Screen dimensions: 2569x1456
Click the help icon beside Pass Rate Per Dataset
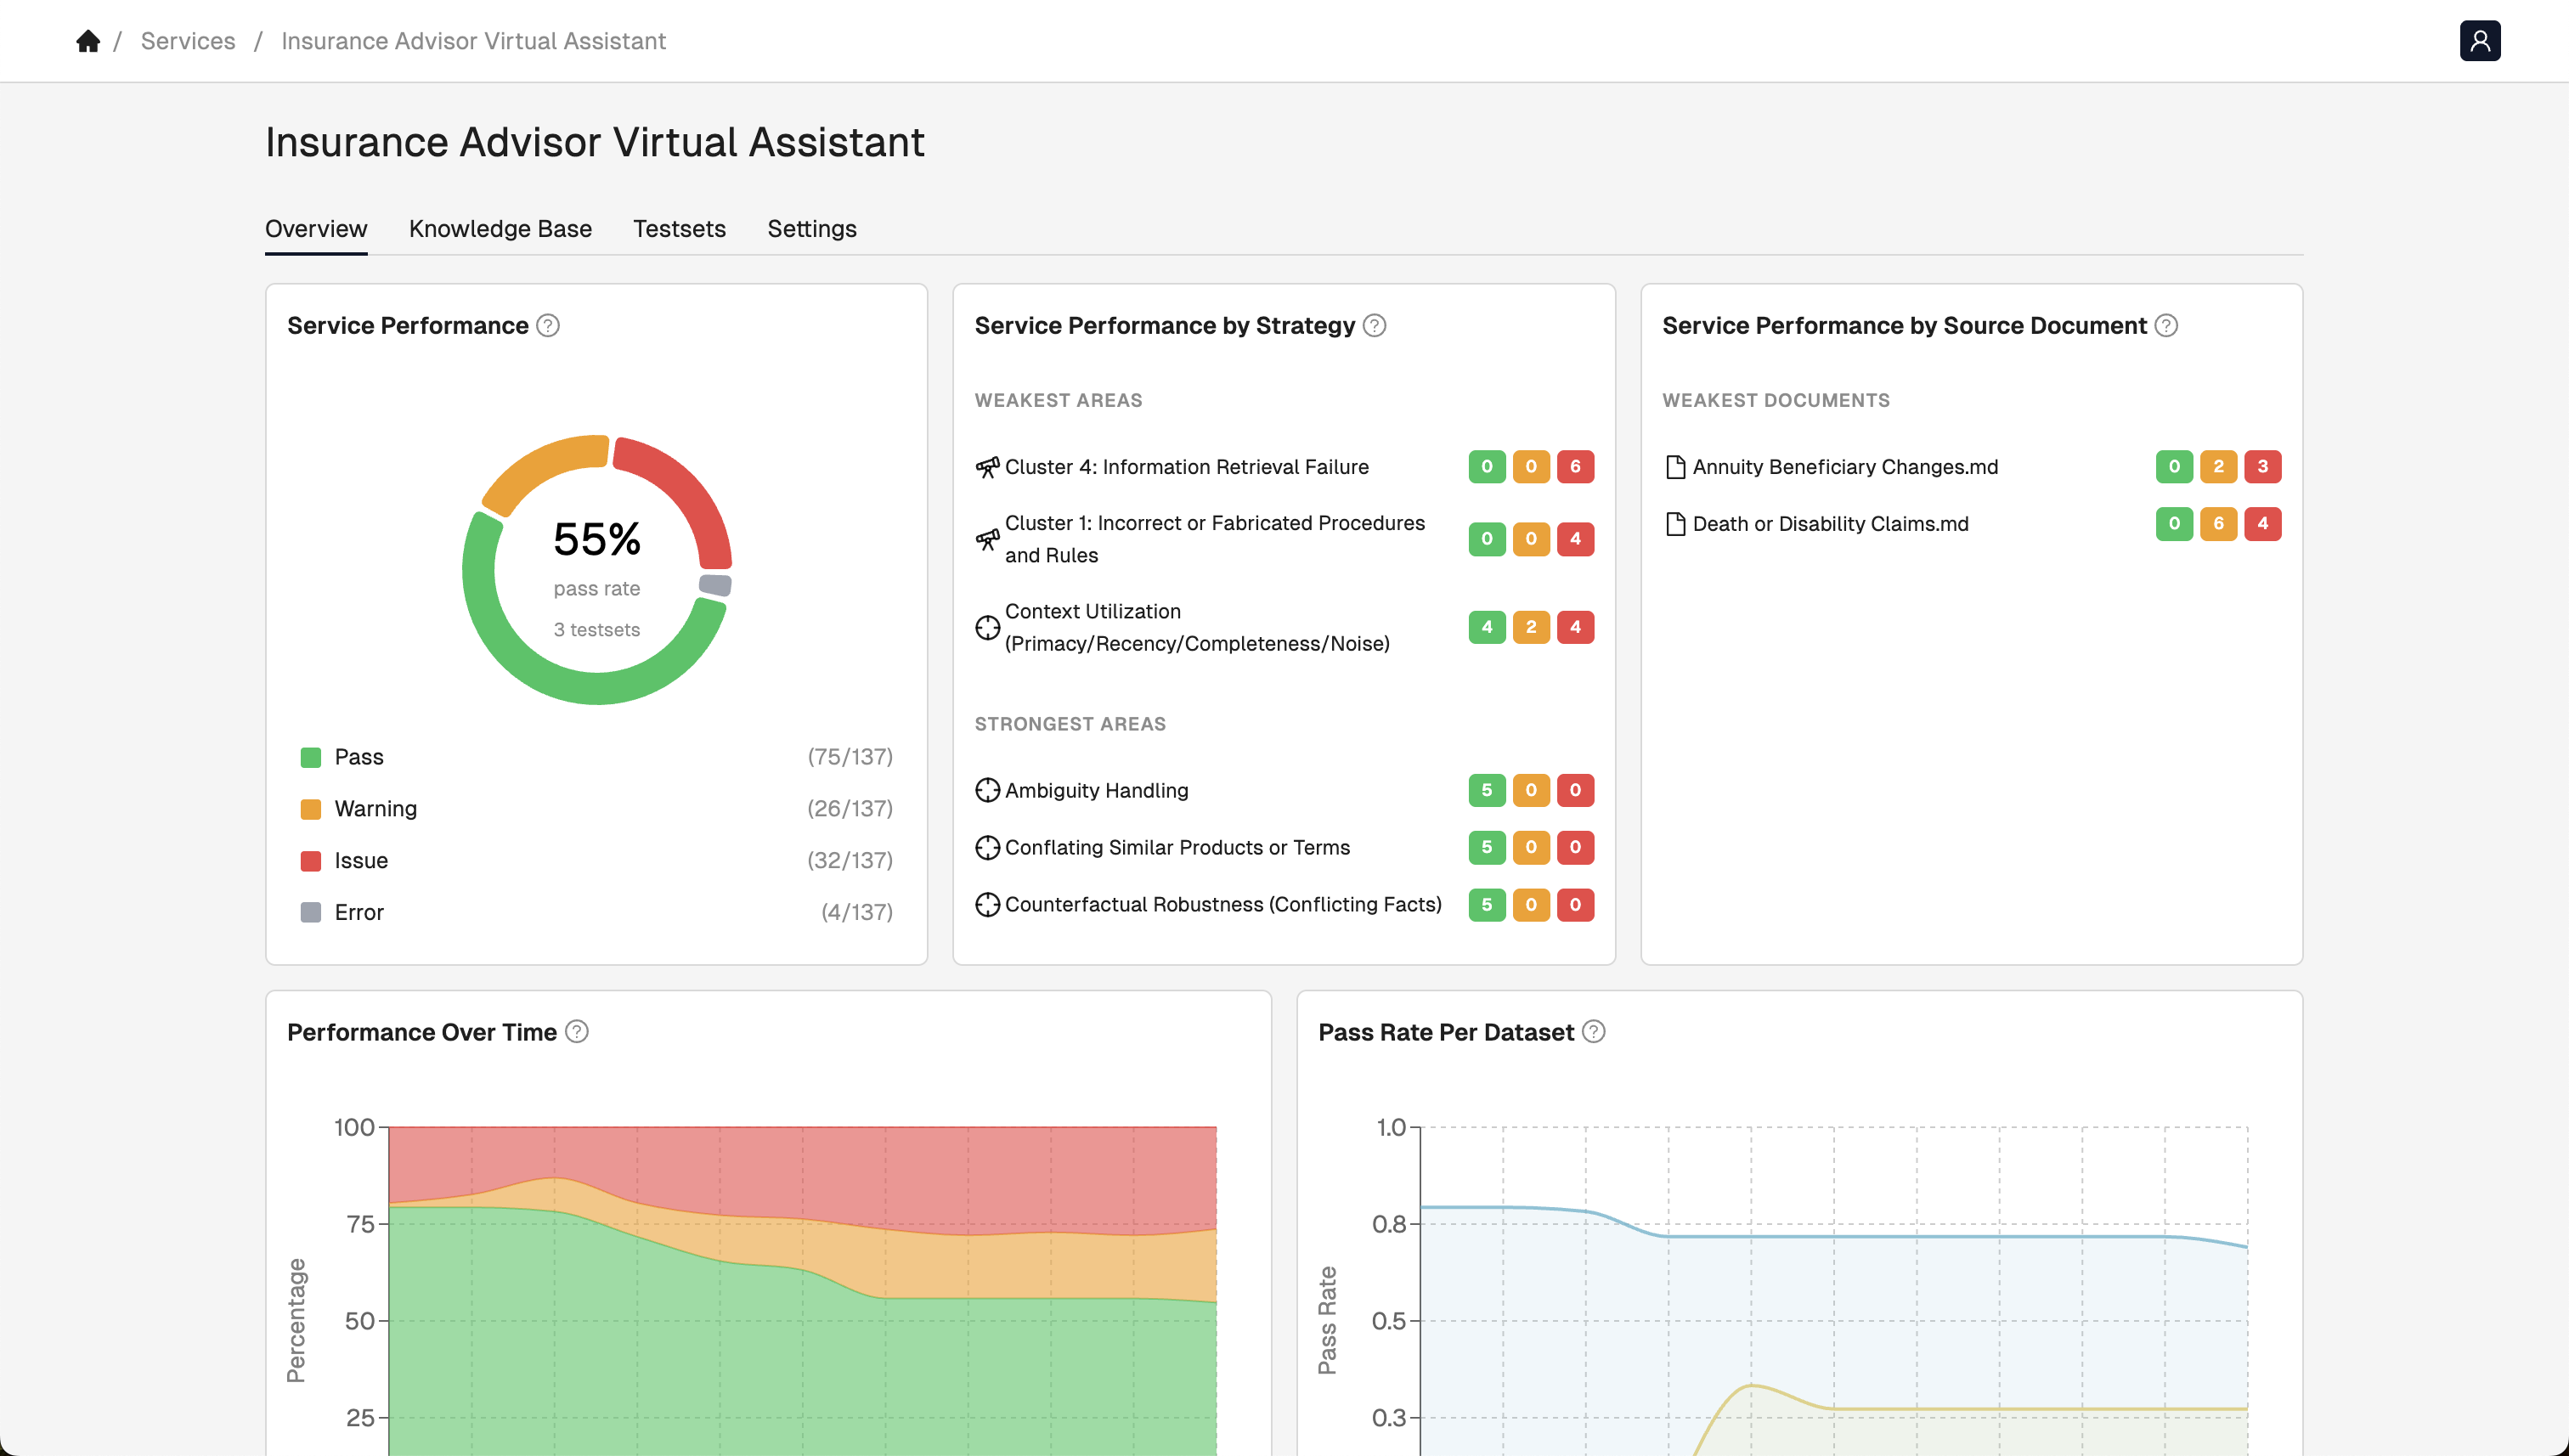(x=1594, y=1031)
